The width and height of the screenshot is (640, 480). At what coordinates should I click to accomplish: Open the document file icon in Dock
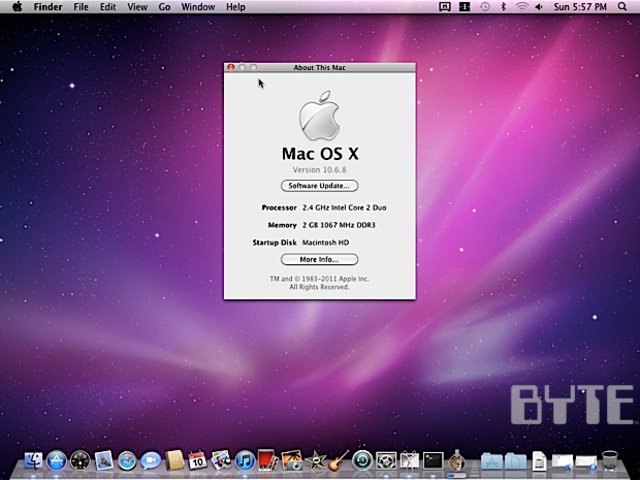coord(539,461)
